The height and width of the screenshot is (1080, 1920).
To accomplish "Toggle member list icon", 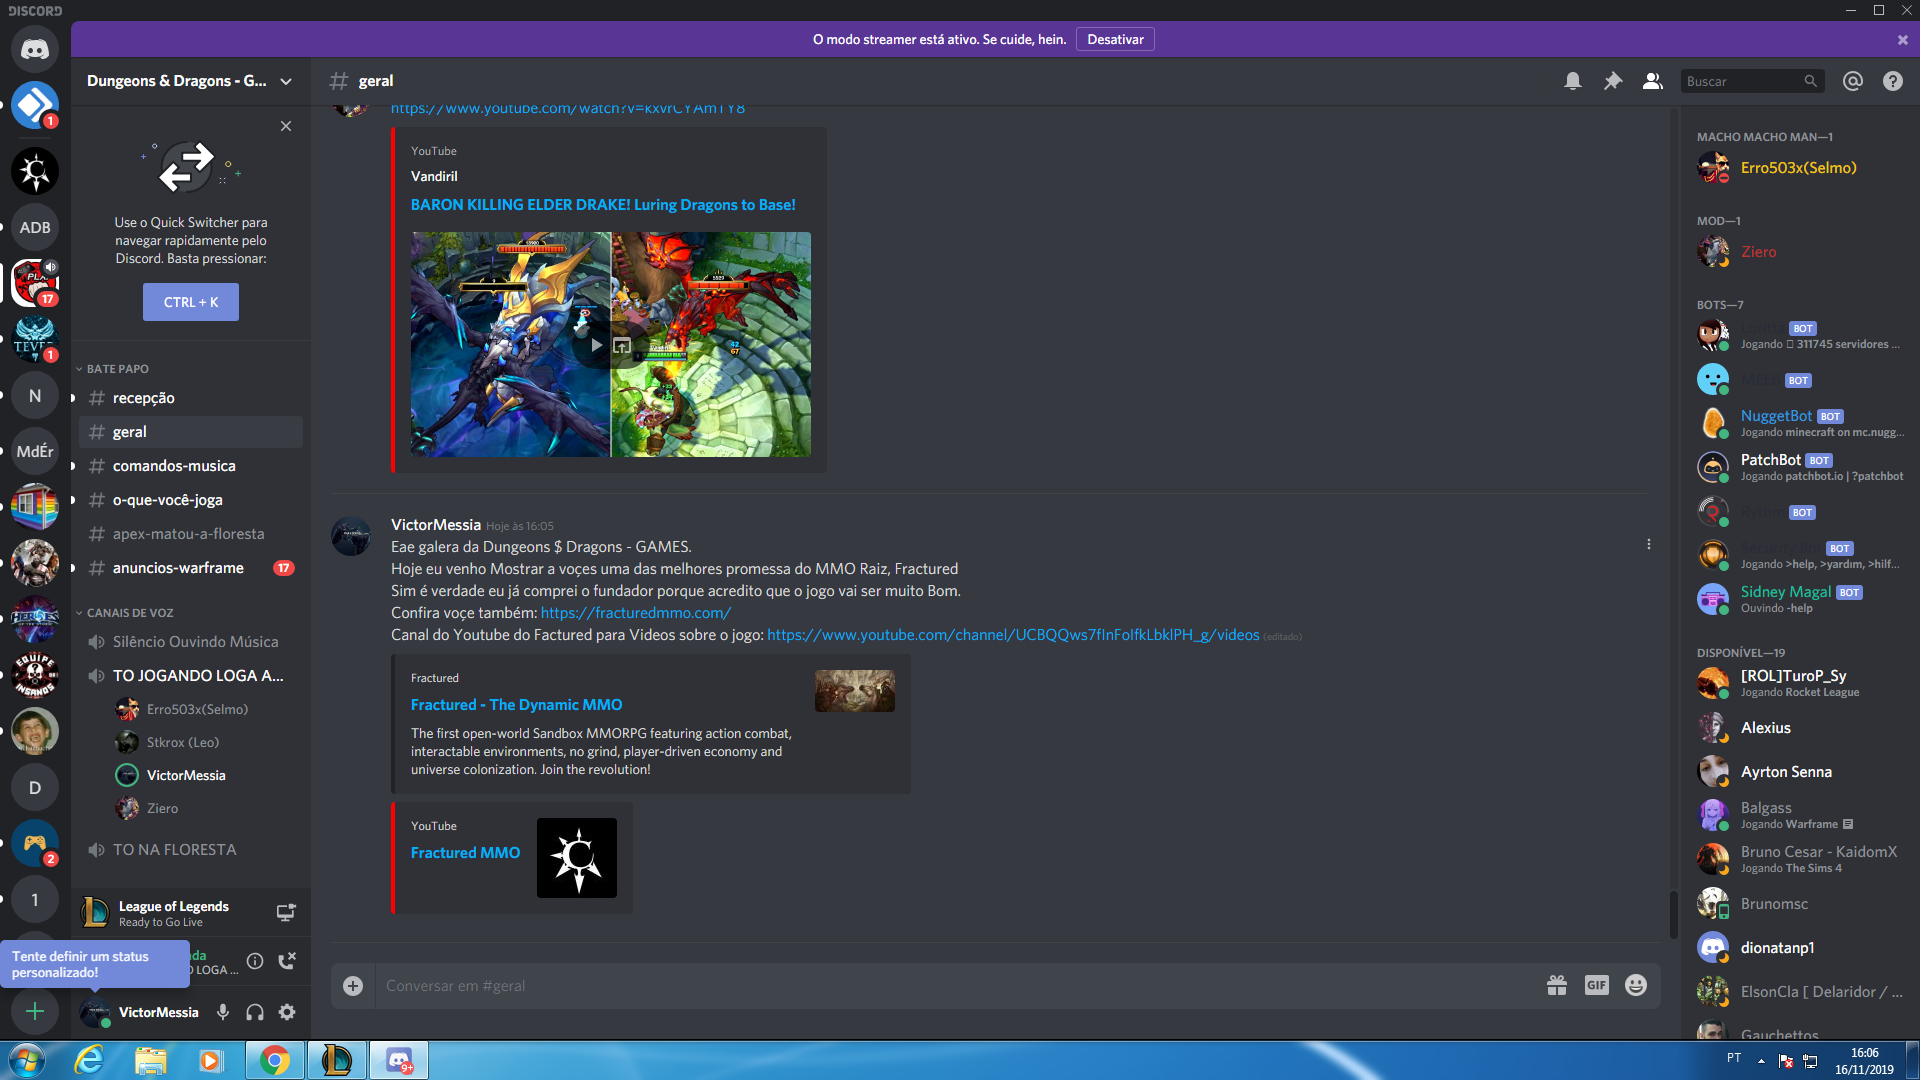I will 1653,81.
